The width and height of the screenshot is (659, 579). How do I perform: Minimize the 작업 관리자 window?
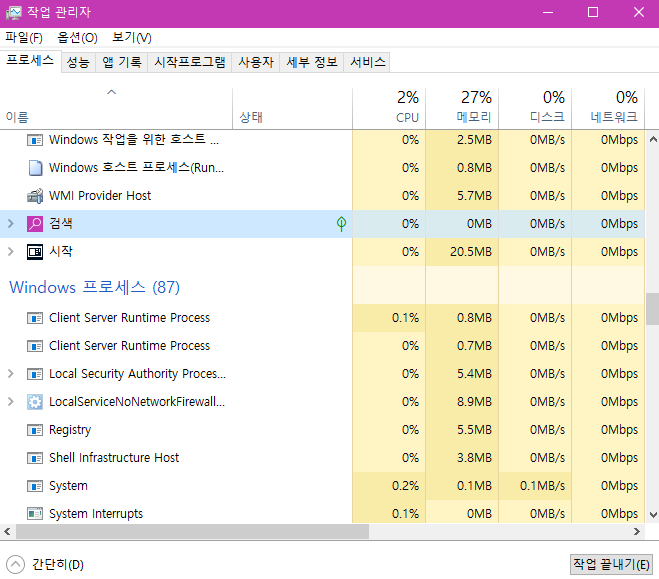coord(548,13)
